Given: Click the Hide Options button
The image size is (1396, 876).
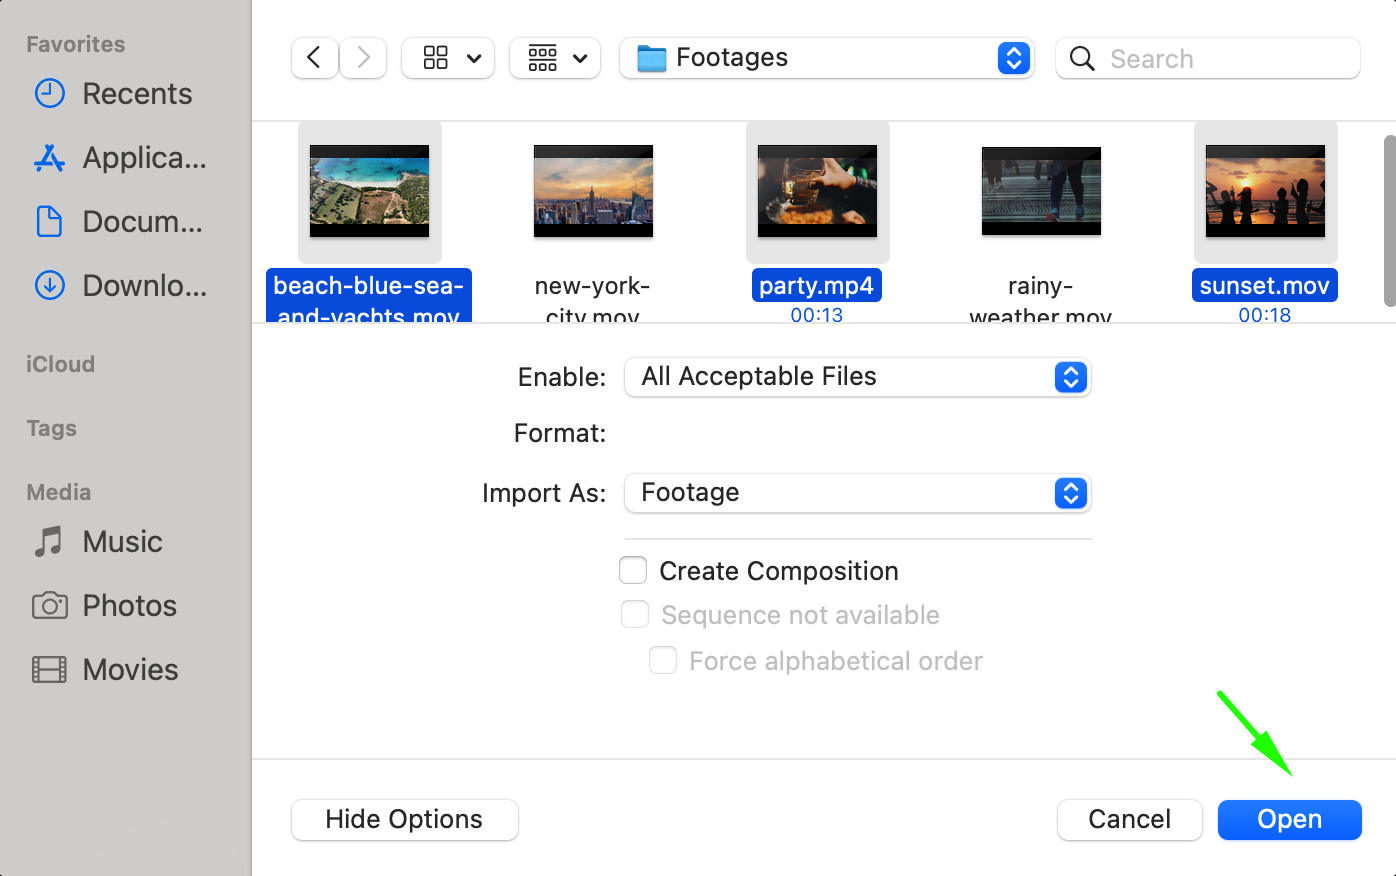Looking at the screenshot, I should click(x=404, y=820).
